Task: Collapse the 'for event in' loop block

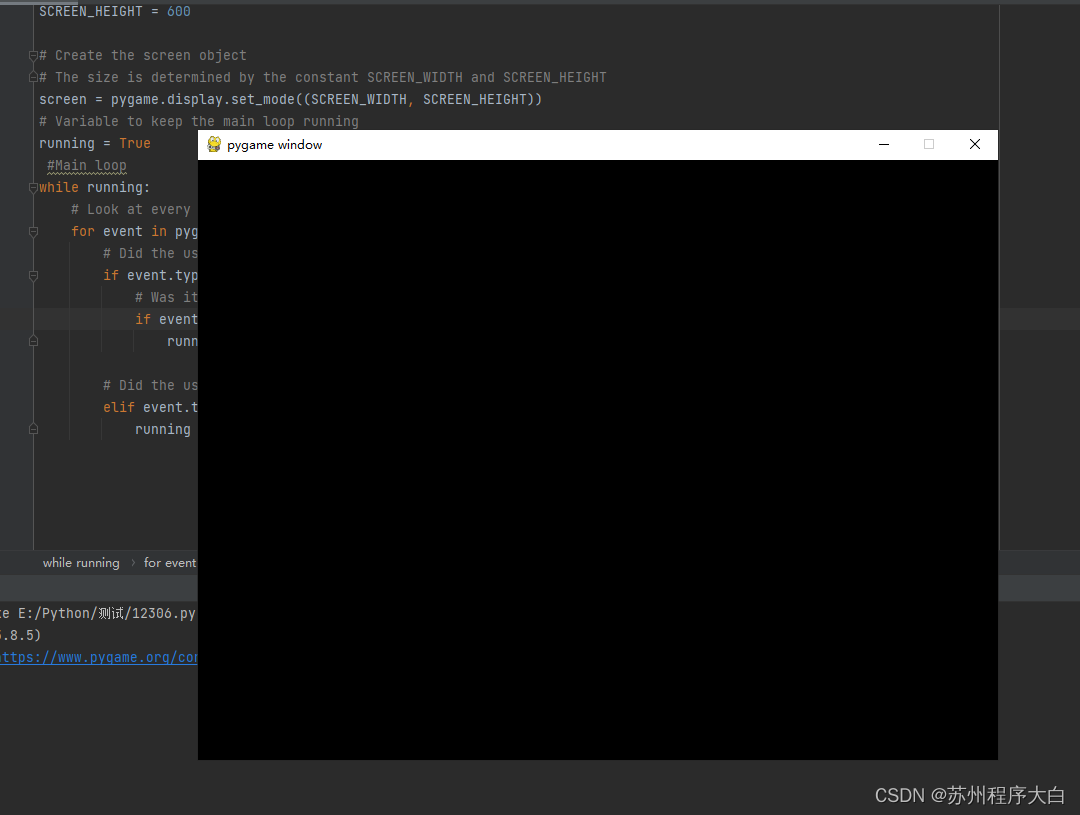Action: (x=33, y=231)
